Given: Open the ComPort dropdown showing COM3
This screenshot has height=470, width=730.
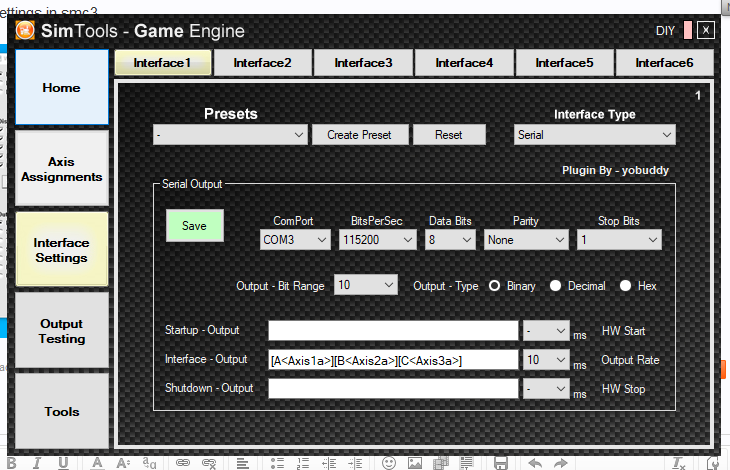Looking at the screenshot, I should (295, 240).
